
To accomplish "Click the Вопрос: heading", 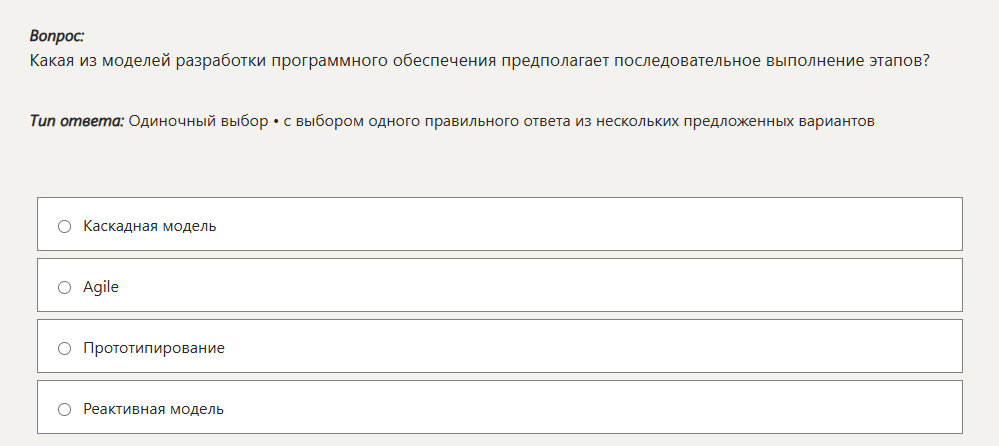I will coord(57,36).
